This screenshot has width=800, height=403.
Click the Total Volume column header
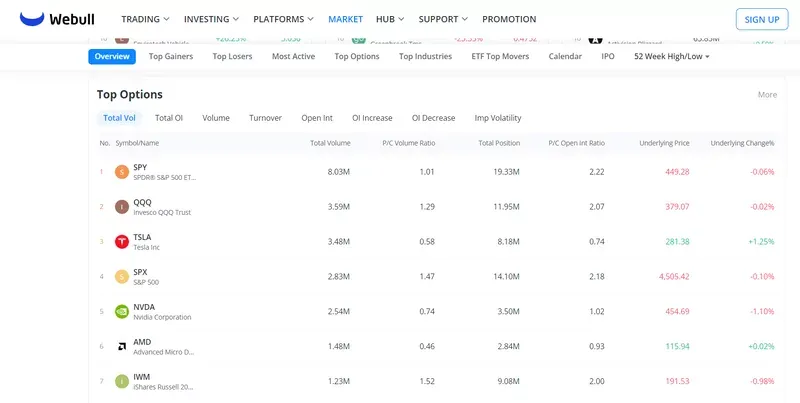pyautogui.click(x=330, y=143)
